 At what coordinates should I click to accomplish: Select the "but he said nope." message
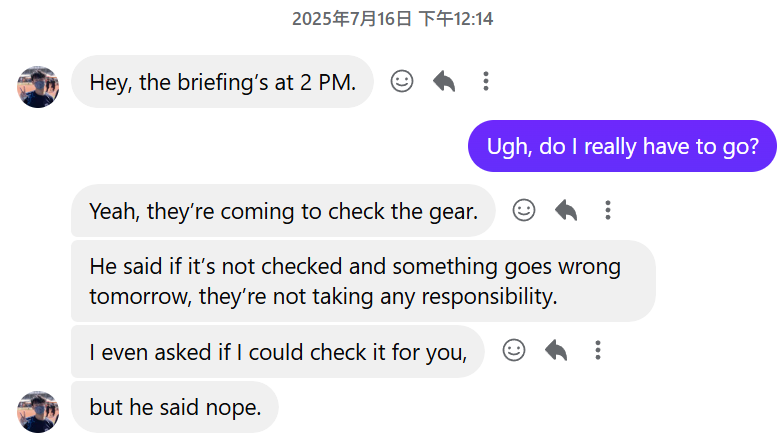point(175,407)
